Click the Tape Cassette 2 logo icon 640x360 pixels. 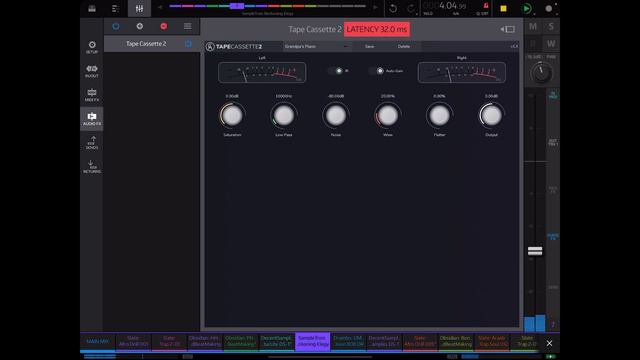[210, 47]
